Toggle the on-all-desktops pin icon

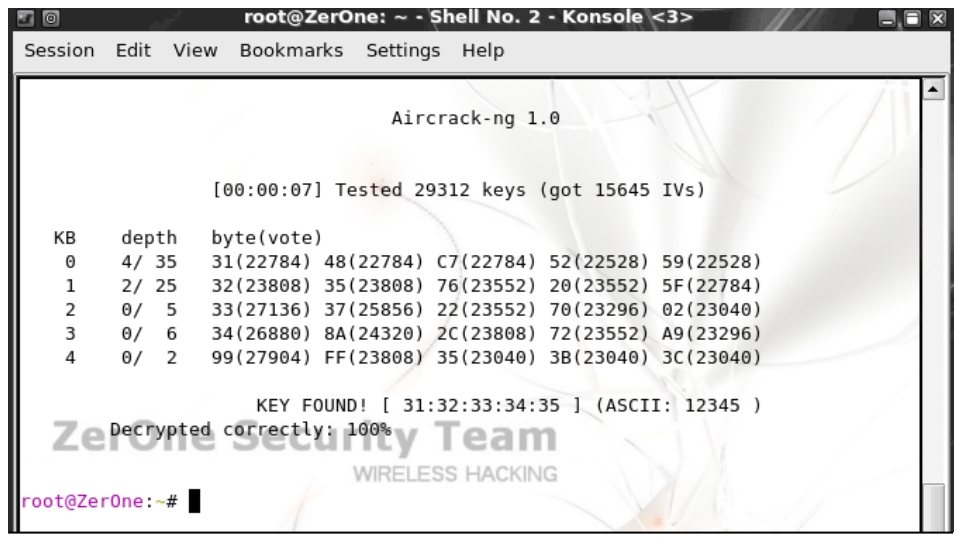[x=51, y=18]
